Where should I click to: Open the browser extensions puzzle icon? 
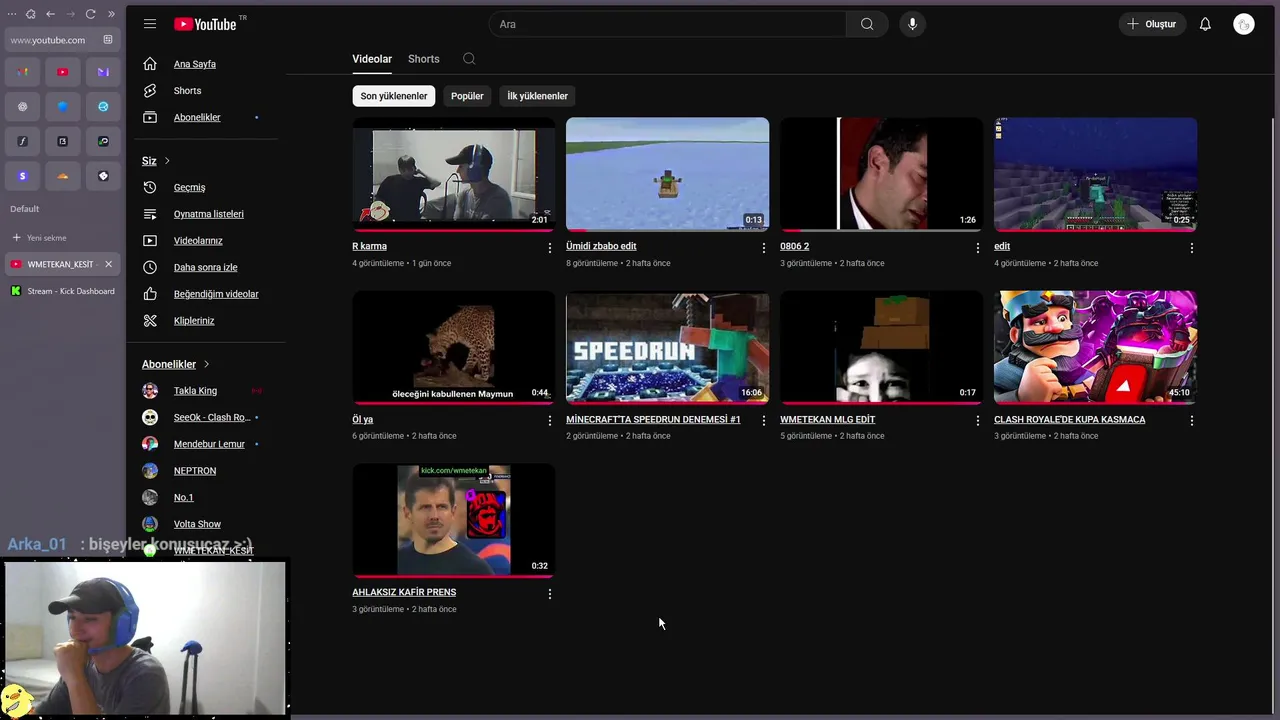[31, 14]
